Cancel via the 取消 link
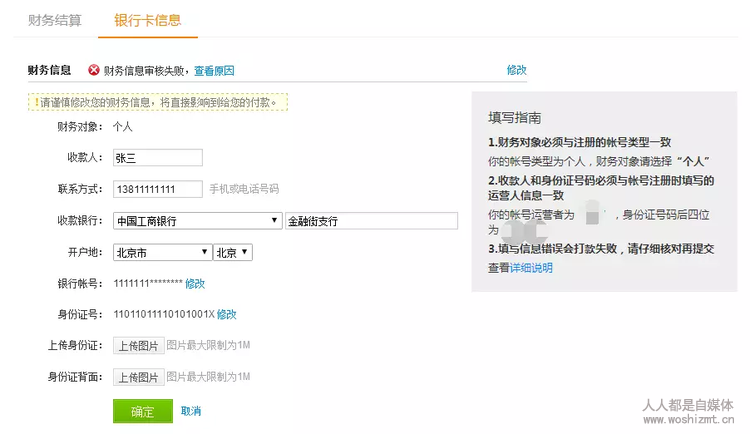Viewport: 750px width, 434px height. (x=191, y=411)
